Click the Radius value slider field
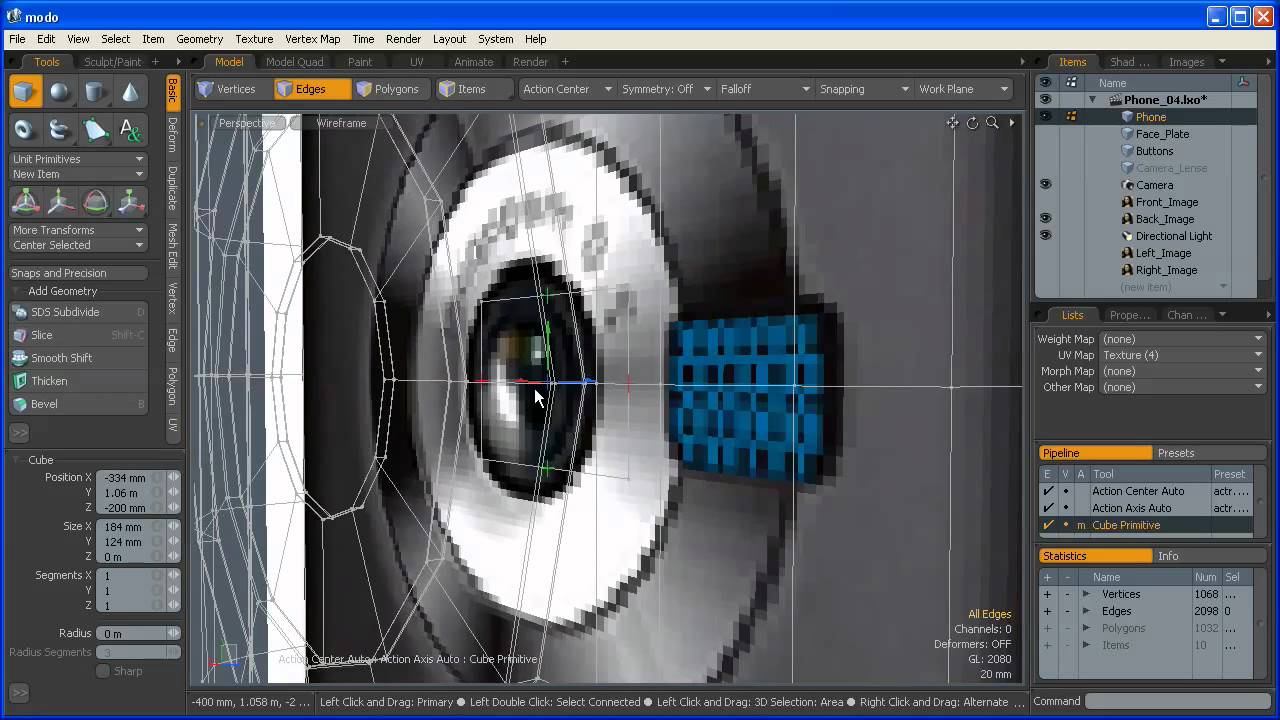Screen dimensions: 1280x720 tap(139, 633)
